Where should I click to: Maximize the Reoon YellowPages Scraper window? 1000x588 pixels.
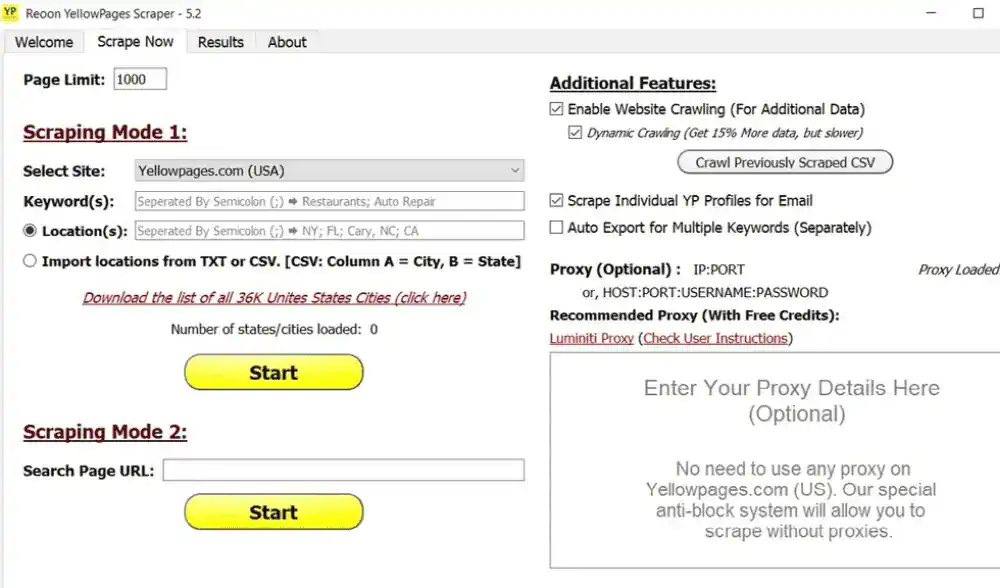pyautogui.click(x=978, y=13)
